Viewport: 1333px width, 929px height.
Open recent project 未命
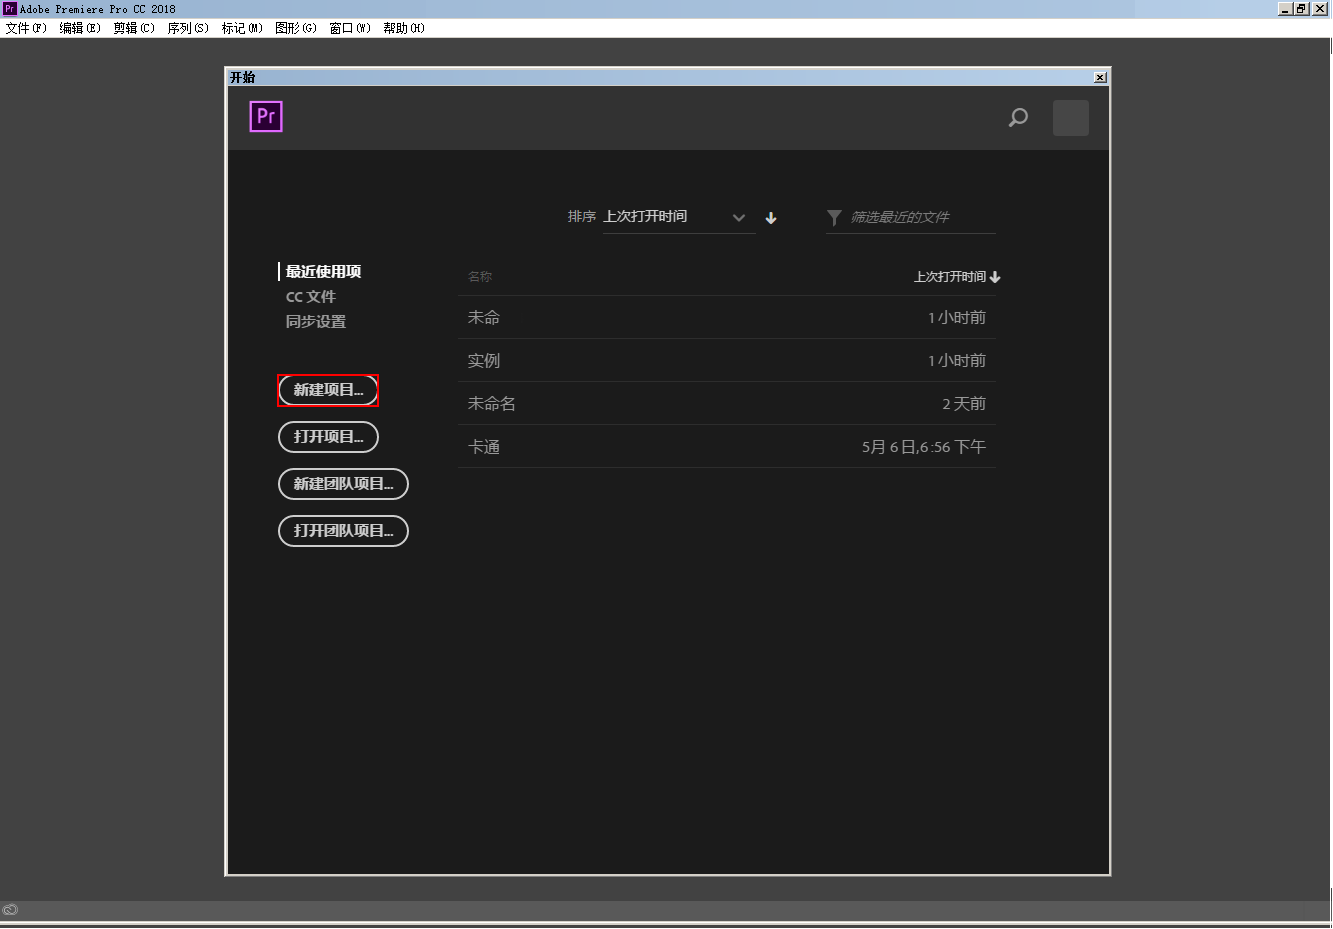click(727, 318)
